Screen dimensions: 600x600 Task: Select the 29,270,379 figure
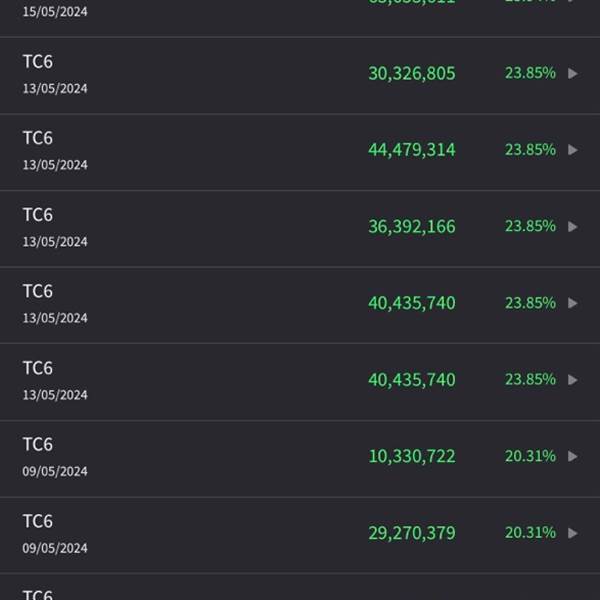pos(411,533)
